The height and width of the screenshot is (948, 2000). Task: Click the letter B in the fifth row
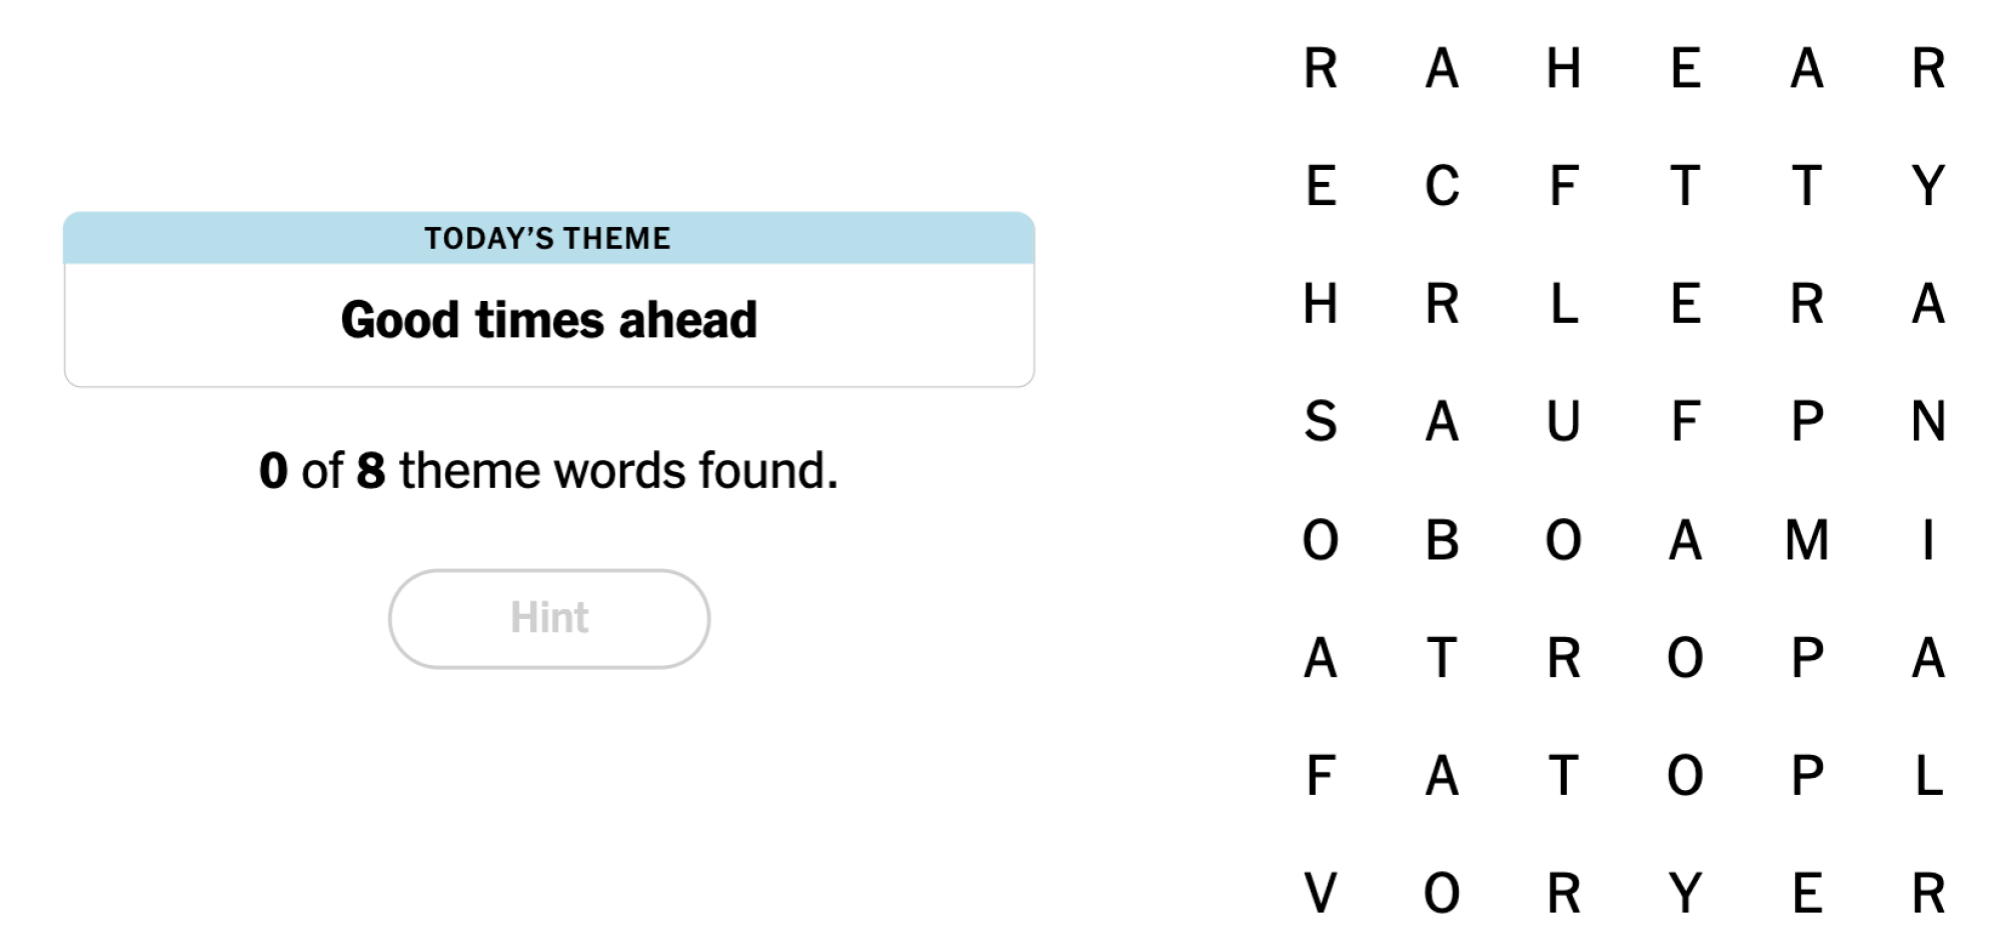(1443, 542)
